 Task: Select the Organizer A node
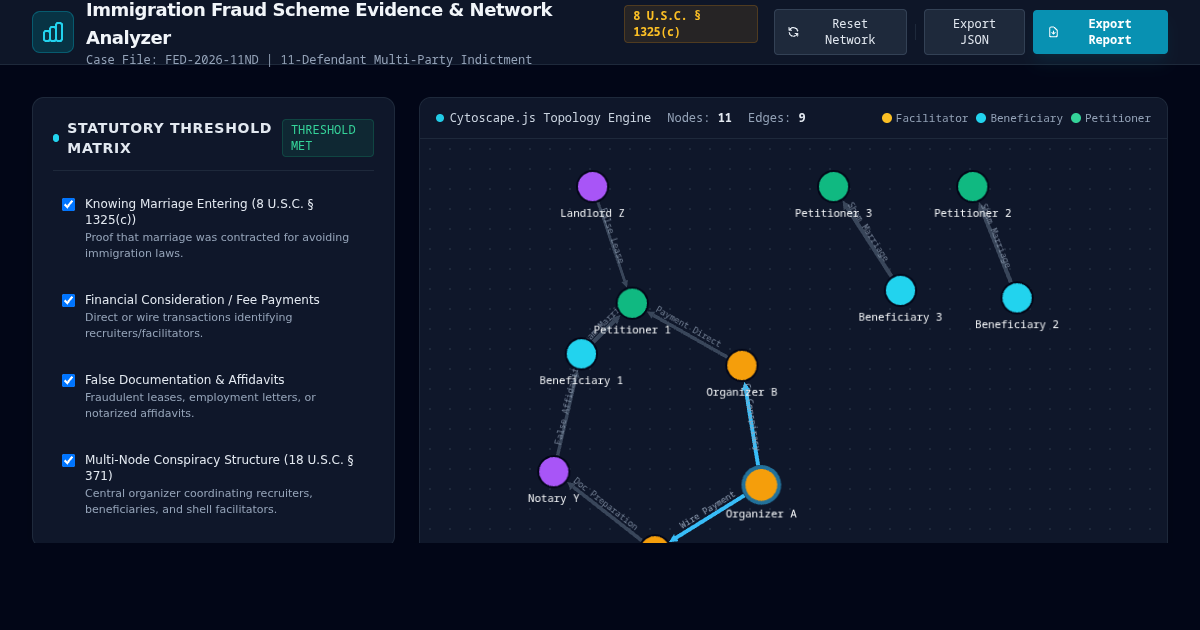coord(761,485)
